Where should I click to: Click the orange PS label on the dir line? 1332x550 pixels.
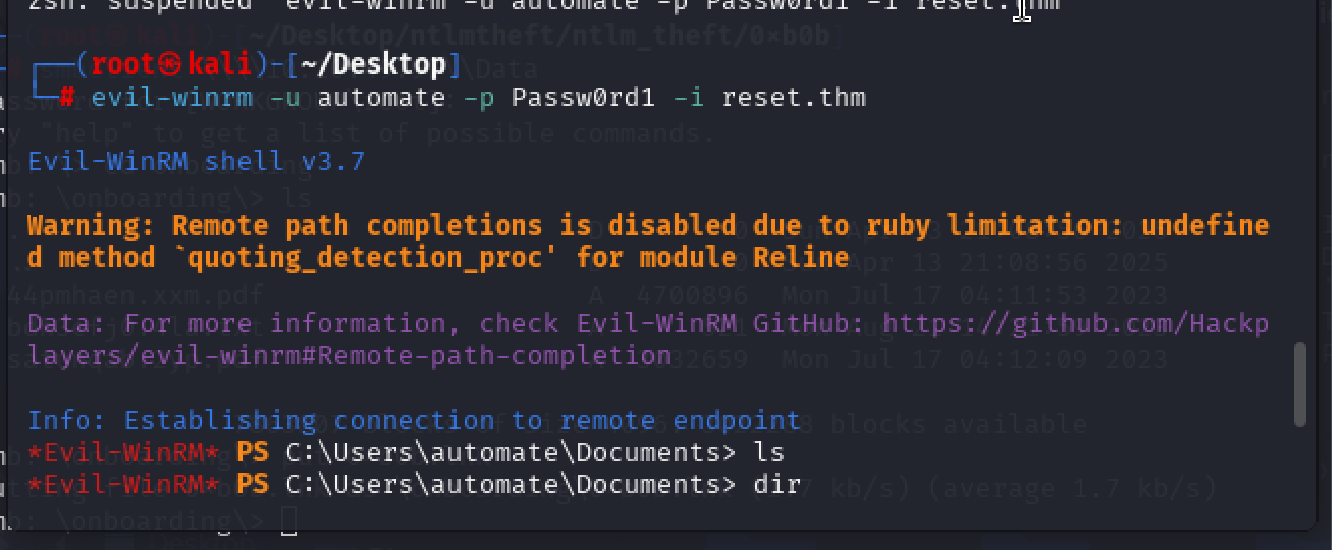252,484
